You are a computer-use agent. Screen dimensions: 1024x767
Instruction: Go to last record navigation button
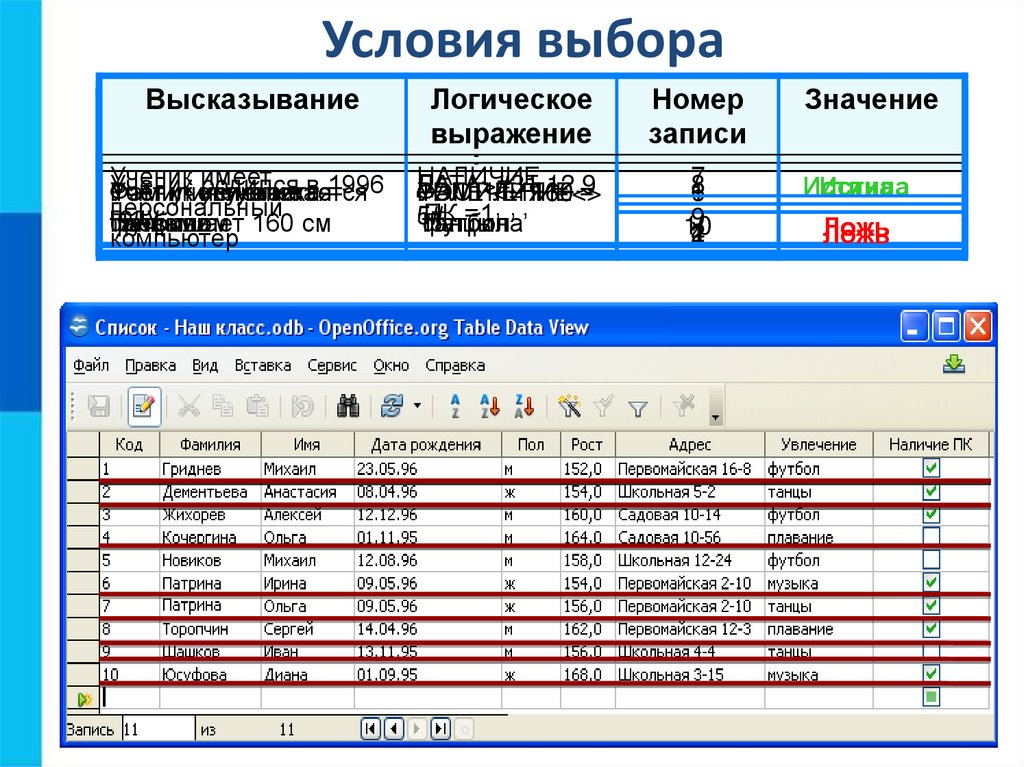pos(439,730)
